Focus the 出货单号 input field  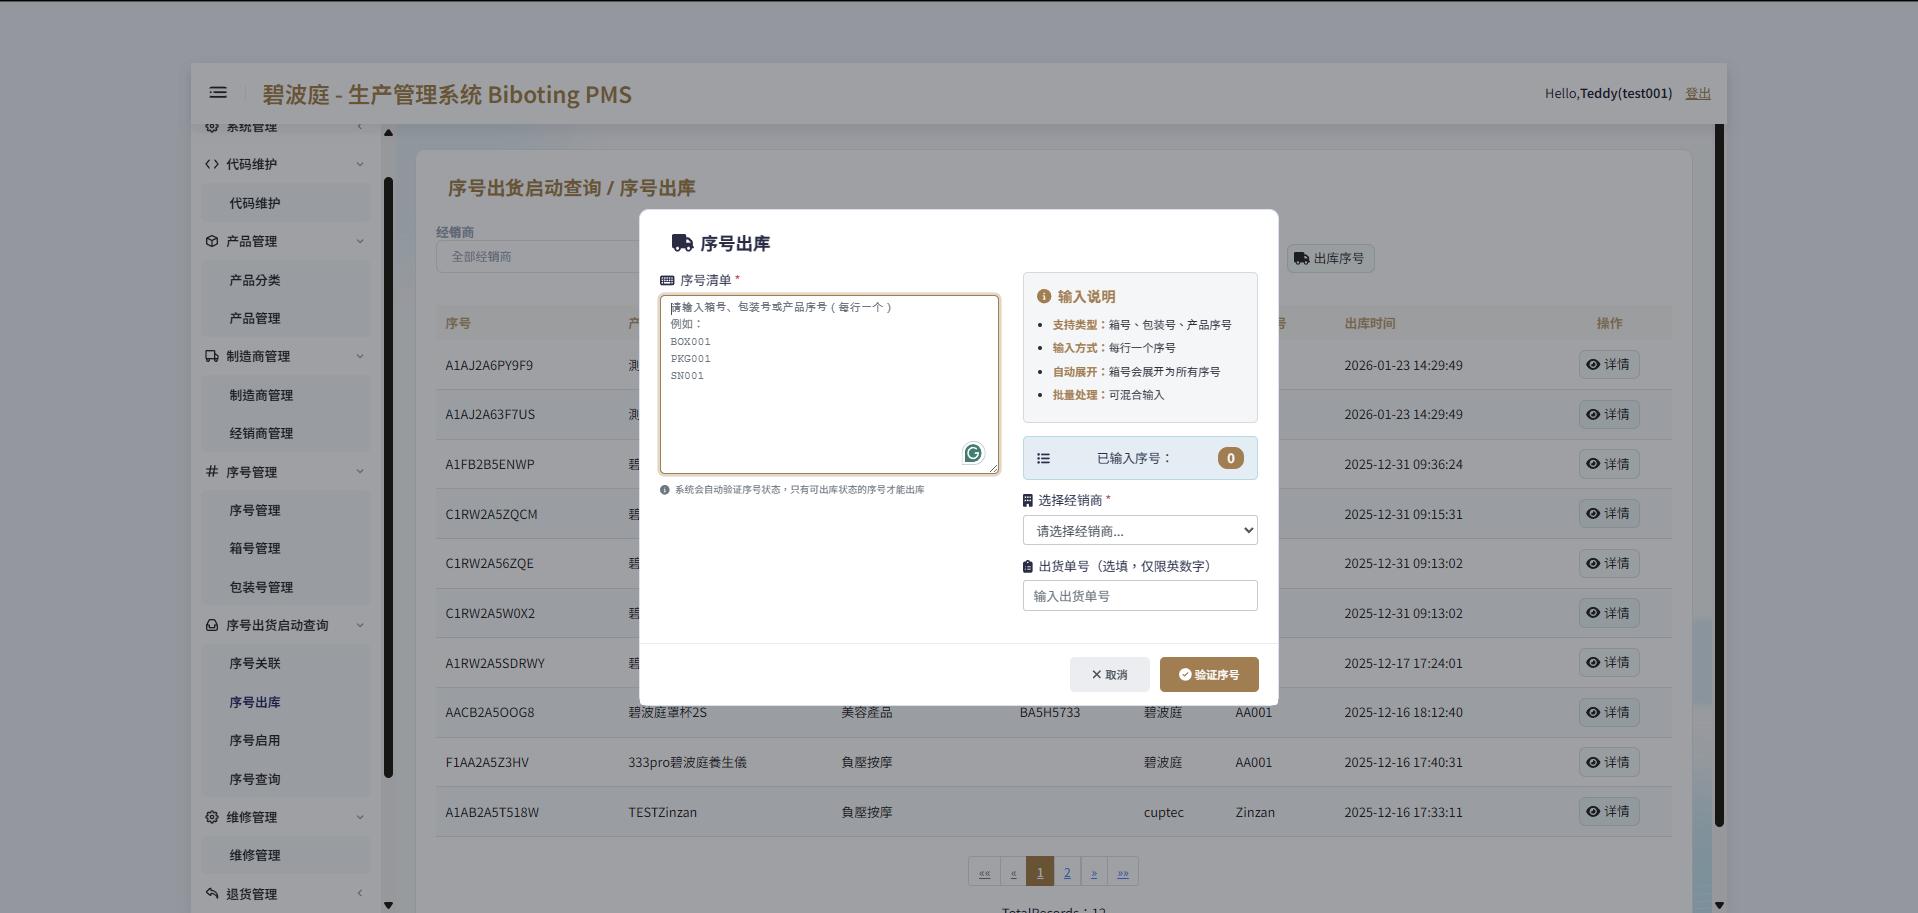(x=1140, y=595)
